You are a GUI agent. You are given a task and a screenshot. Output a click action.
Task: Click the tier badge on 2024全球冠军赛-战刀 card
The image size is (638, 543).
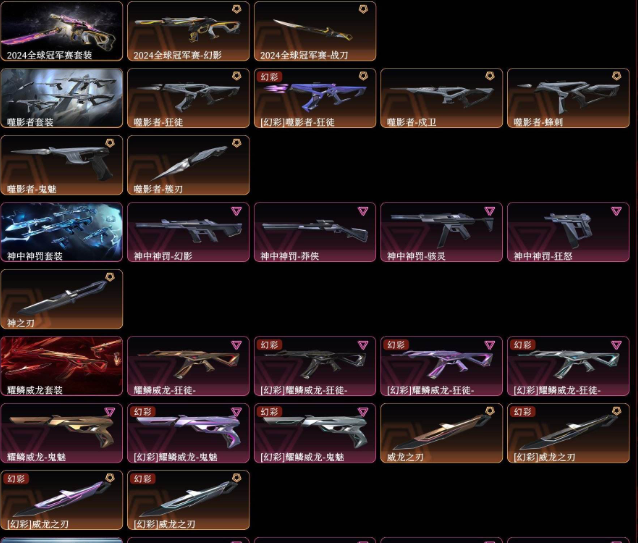click(363, 9)
